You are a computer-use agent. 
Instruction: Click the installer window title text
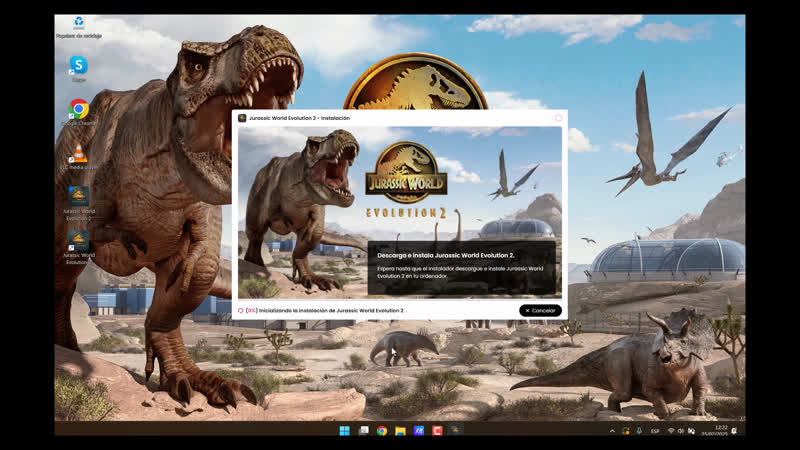pos(299,118)
